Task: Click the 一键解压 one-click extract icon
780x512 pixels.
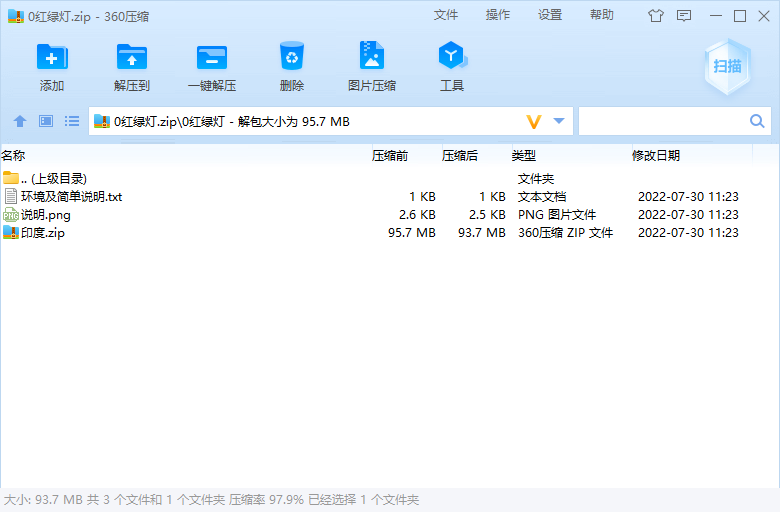Action: click(x=212, y=58)
